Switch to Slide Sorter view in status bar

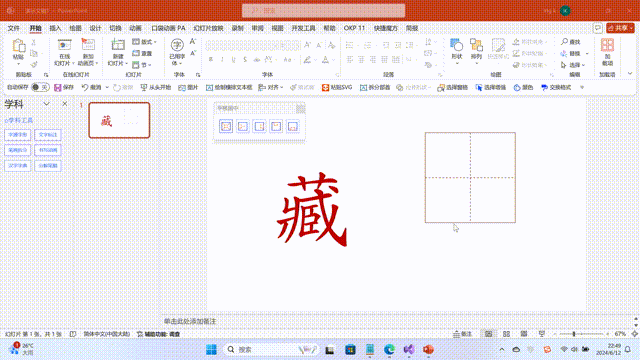[x=507, y=334]
